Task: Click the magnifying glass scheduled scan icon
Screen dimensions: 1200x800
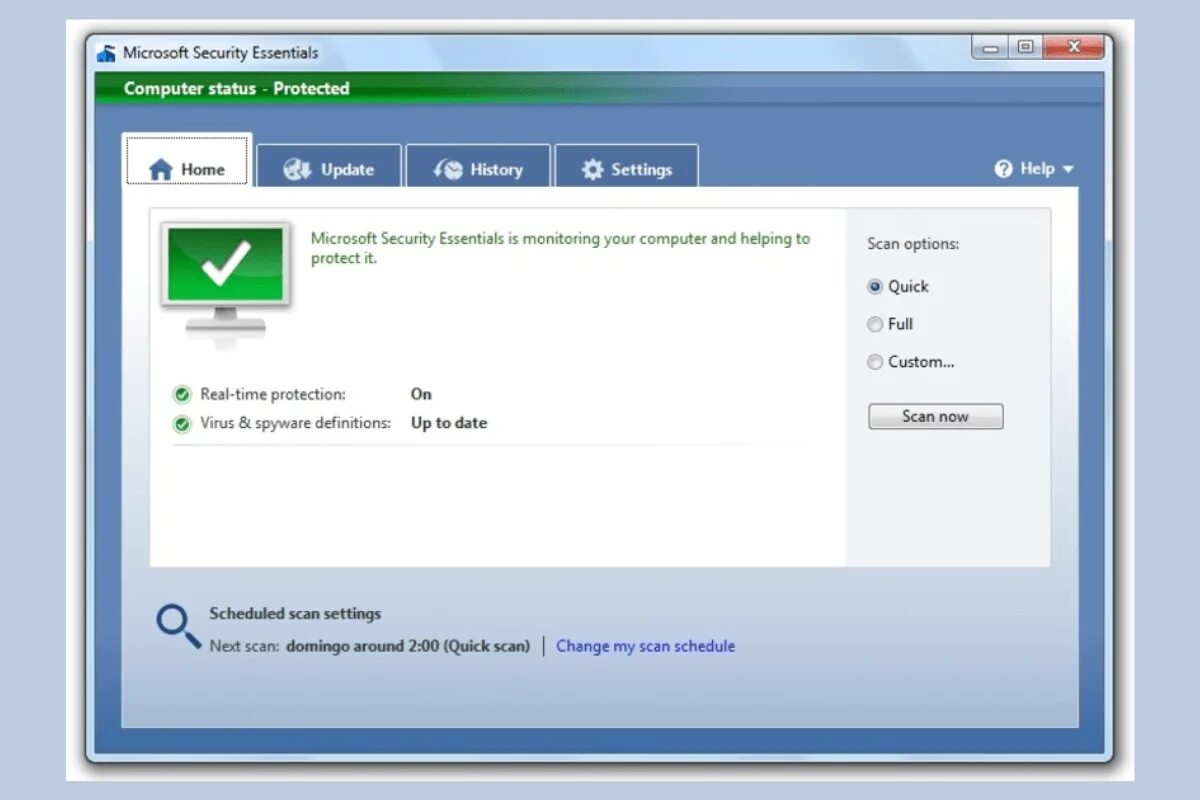Action: point(178,625)
